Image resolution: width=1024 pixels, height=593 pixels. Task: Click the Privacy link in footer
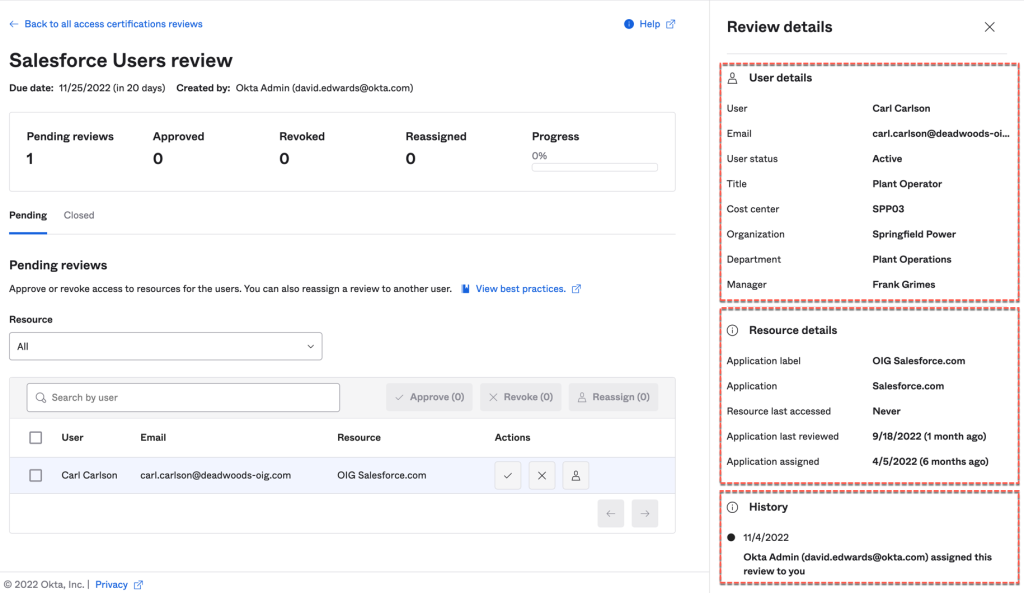[x=111, y=584]
